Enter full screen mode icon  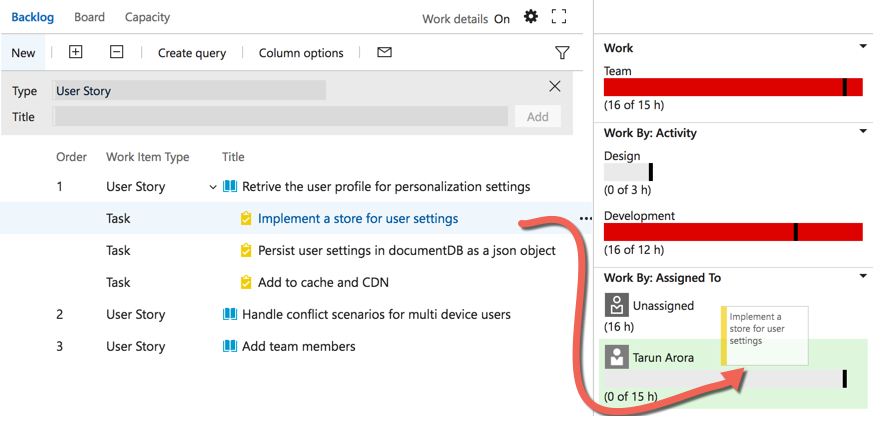tap(559, 17)
